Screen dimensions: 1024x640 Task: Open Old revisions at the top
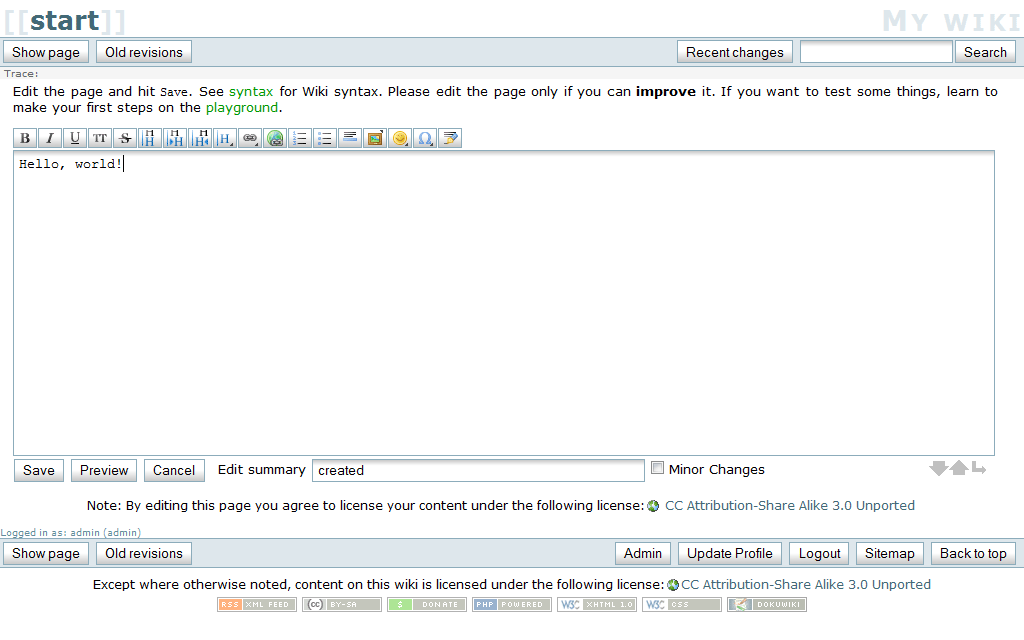pos(144,52)
